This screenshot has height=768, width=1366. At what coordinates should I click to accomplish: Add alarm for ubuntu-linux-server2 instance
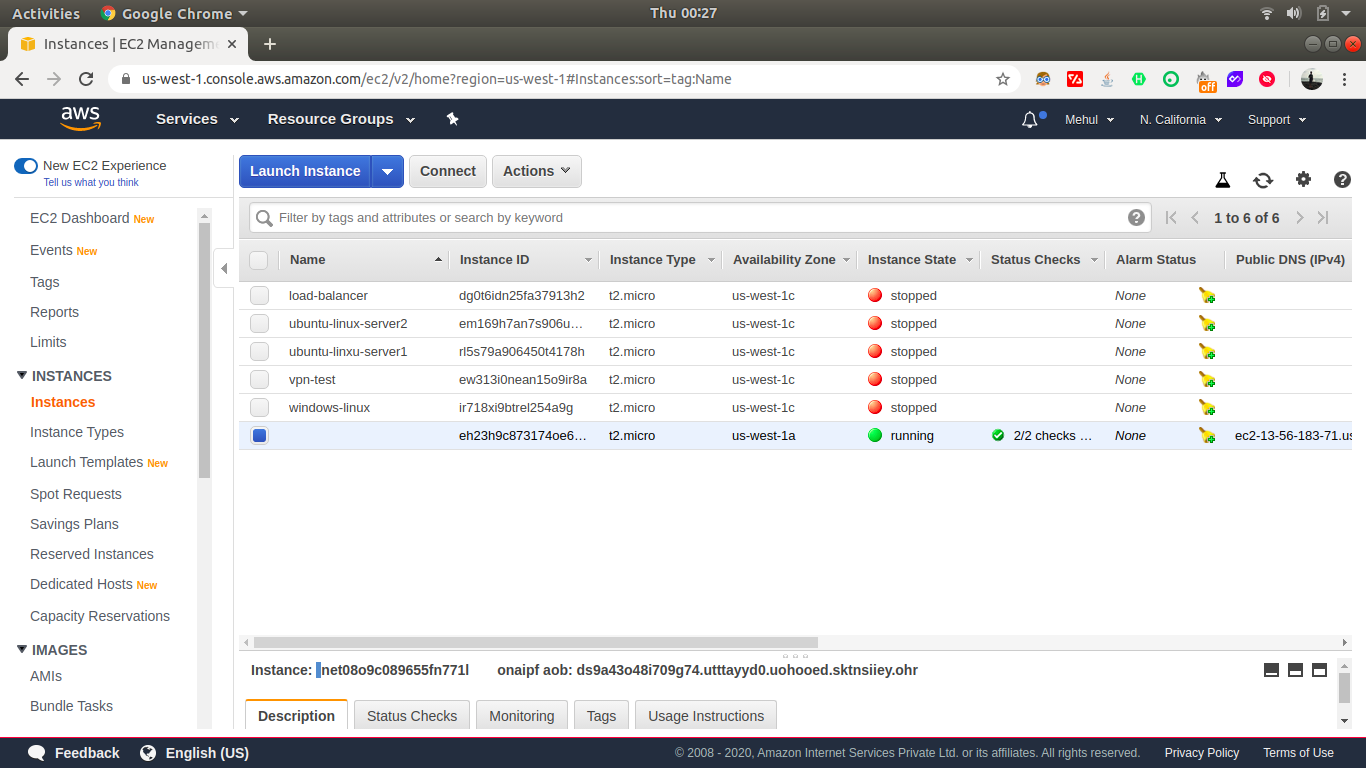point(1207,323)
